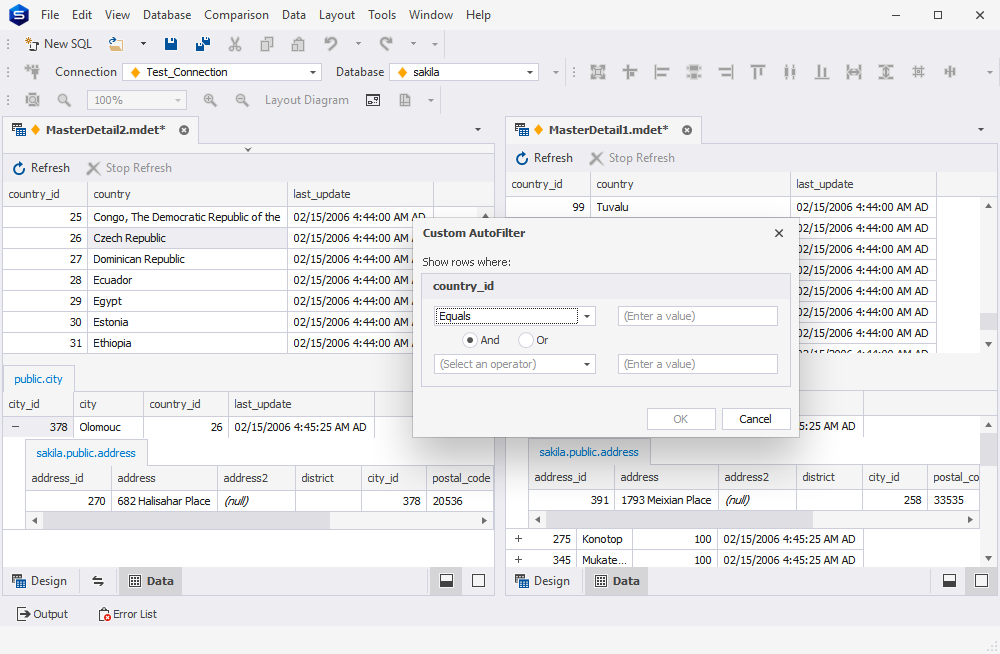1000x654 pixels.
Task: Open the Database menu
Action: click(x=166, y=15)
